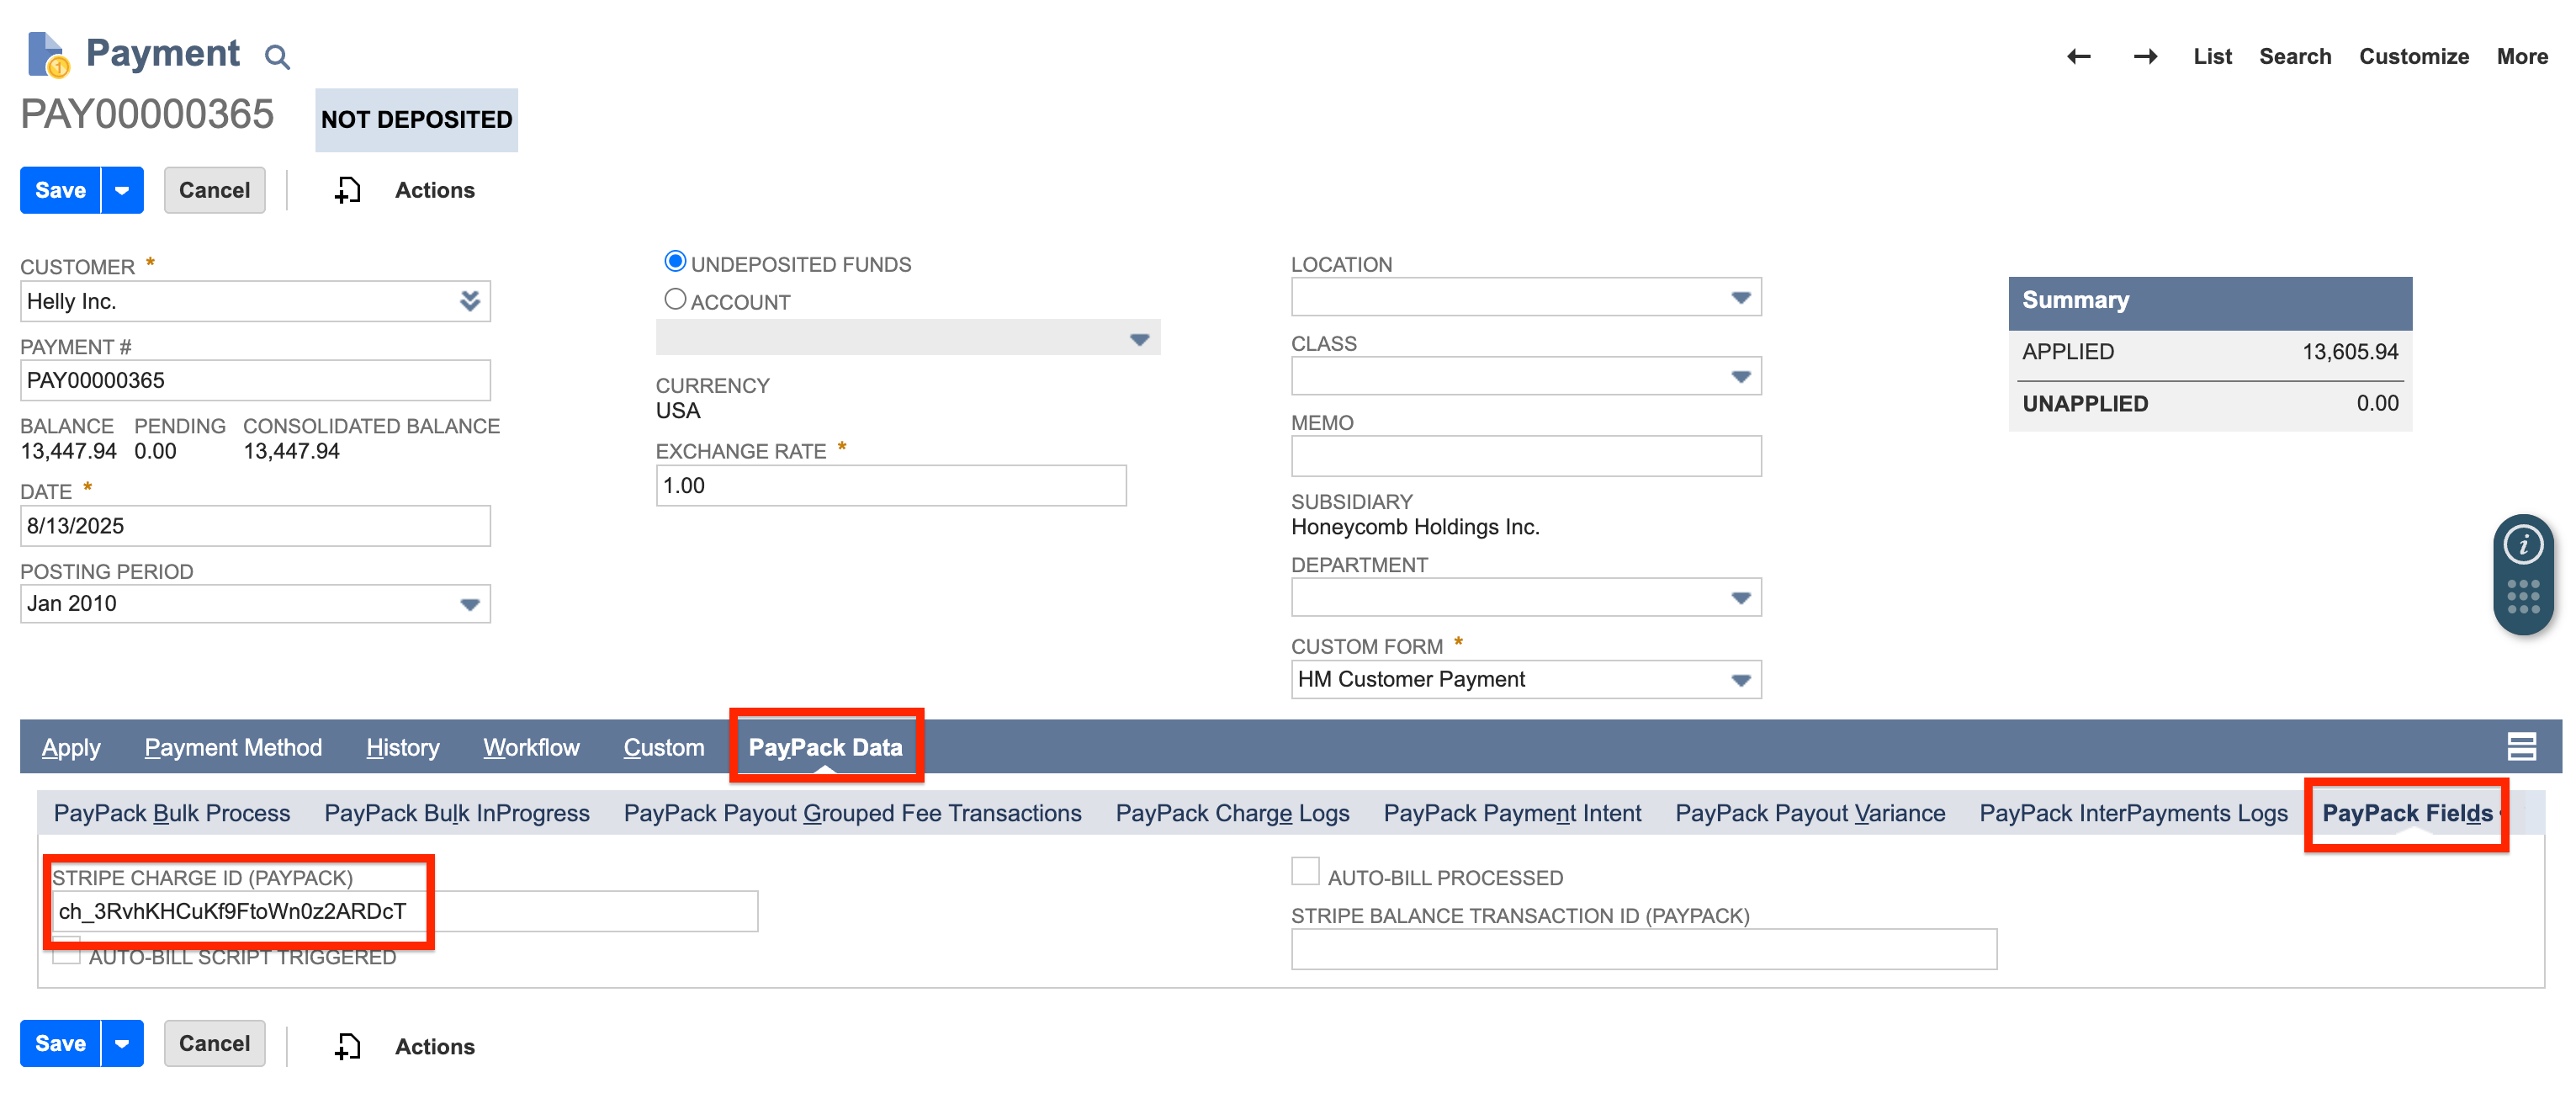Navigate back using the left arrow icon

click(x=2078, y=57)
